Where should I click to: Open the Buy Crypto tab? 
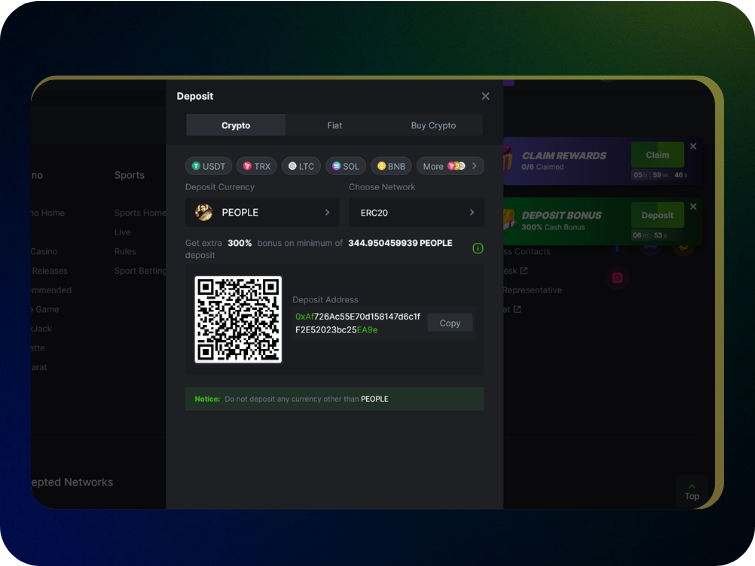click(433, 125)
